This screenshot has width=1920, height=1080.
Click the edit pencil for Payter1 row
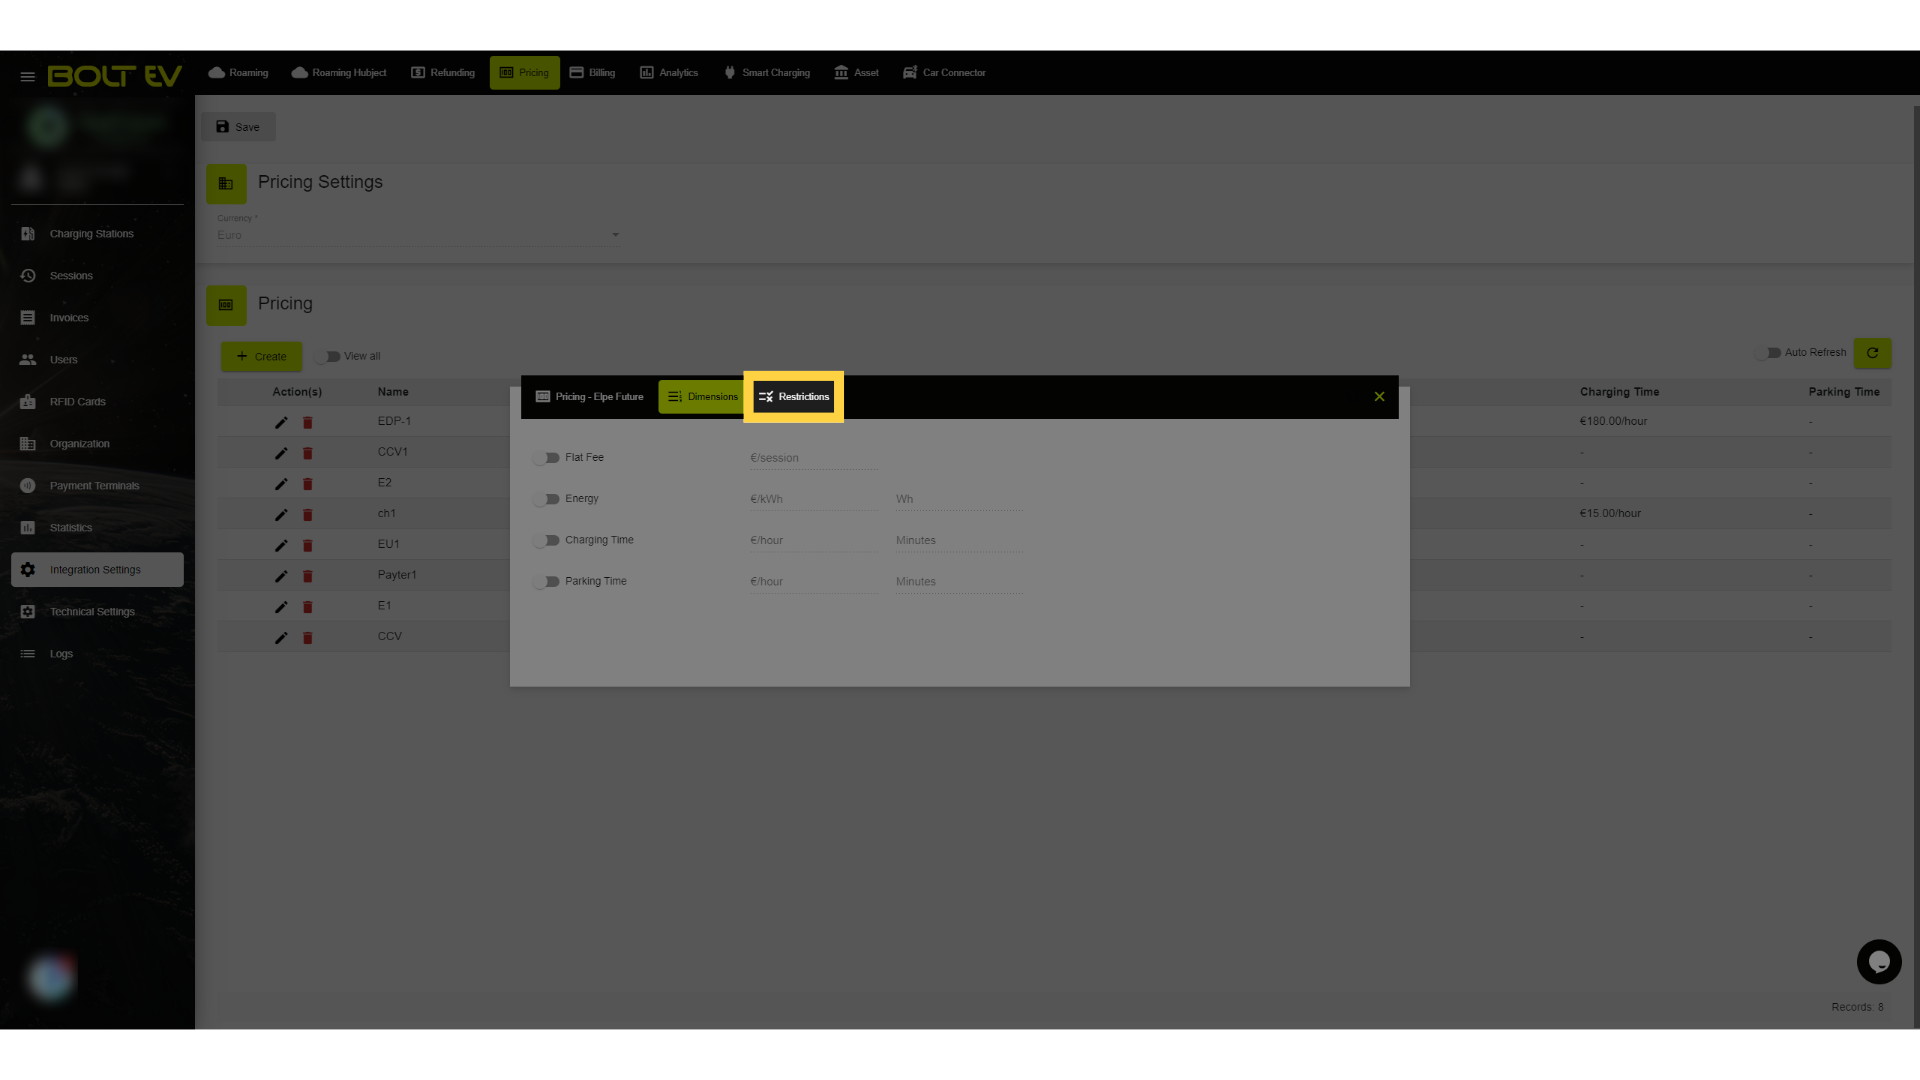pos(281,576)
